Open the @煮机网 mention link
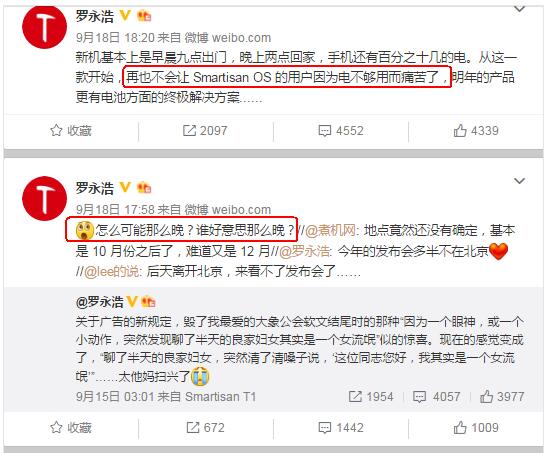This screenshot has width=545, height=453. click(x=330, y=230)
